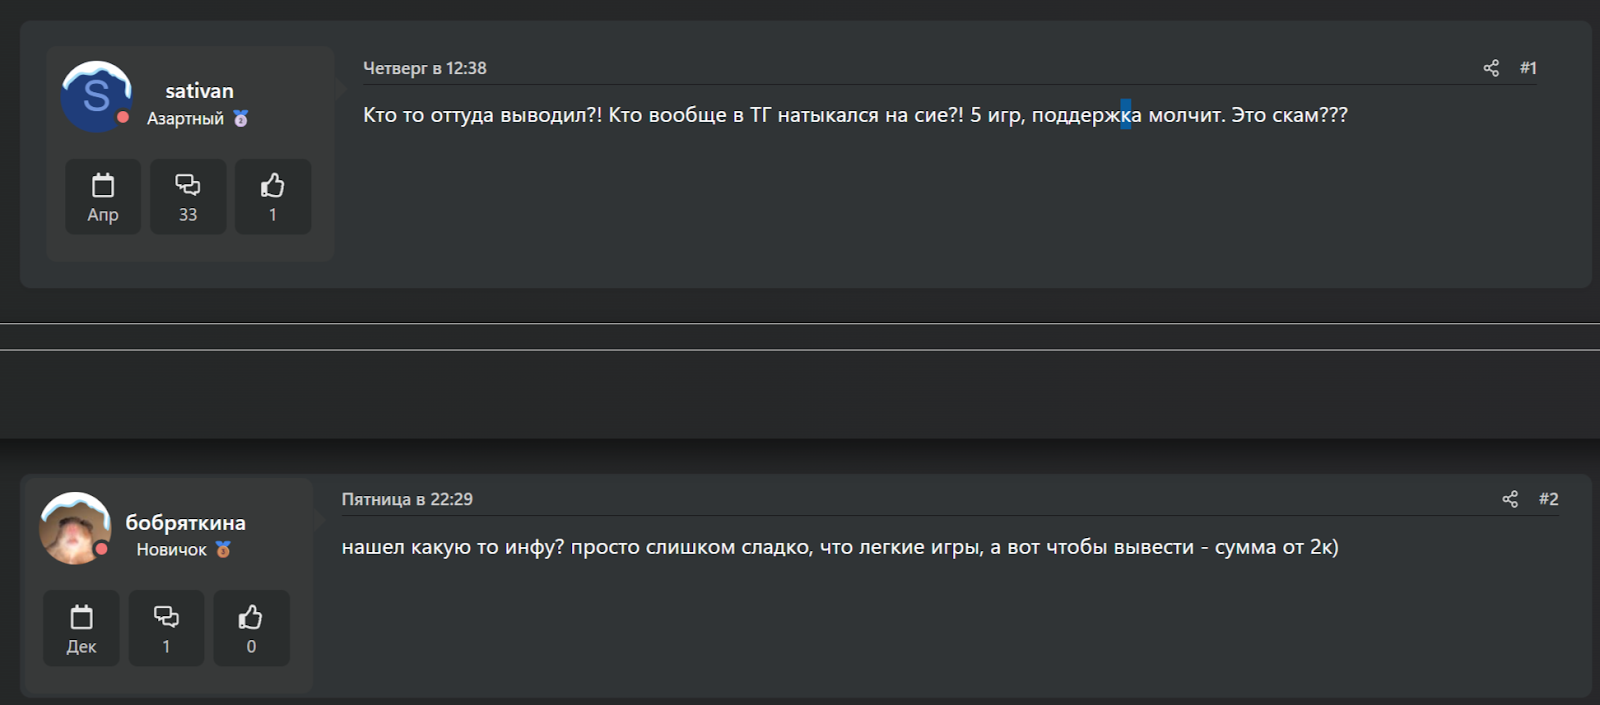Open sativan's profile via username
The image size is (1600, 705).
tap(198, 90)
